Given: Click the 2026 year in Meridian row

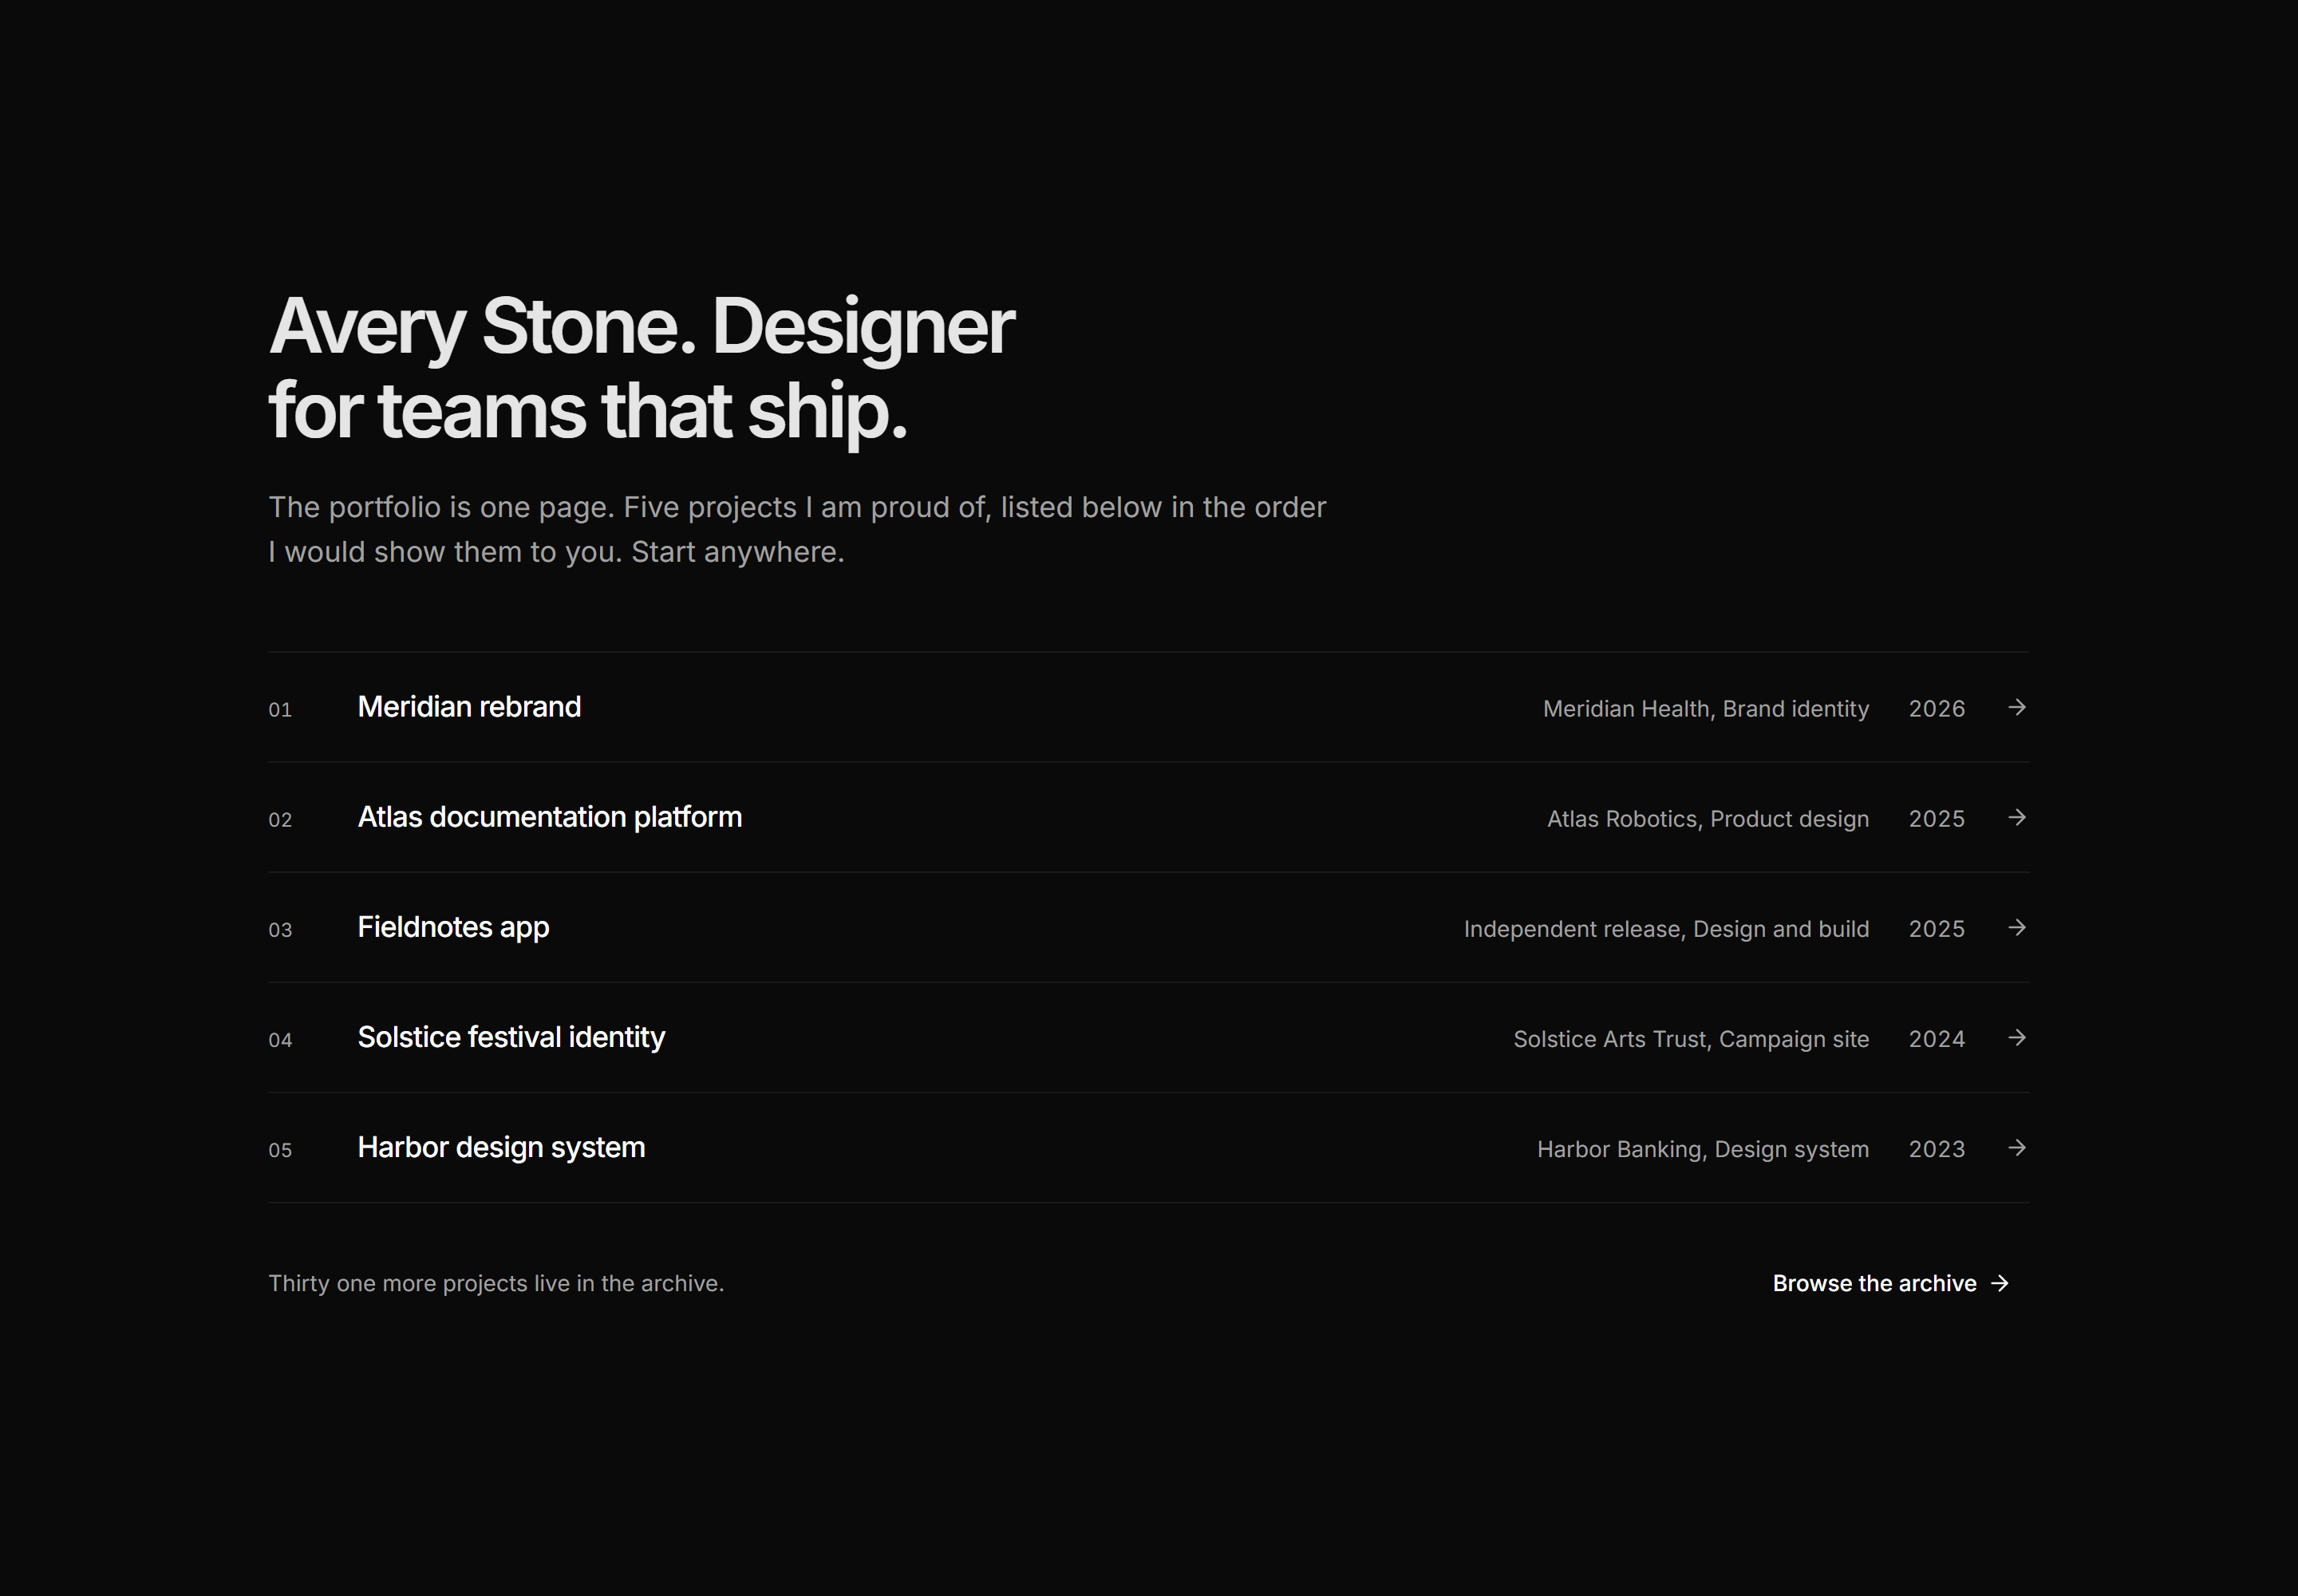Looking at the screenshot, I should (x=1937, y=709).
